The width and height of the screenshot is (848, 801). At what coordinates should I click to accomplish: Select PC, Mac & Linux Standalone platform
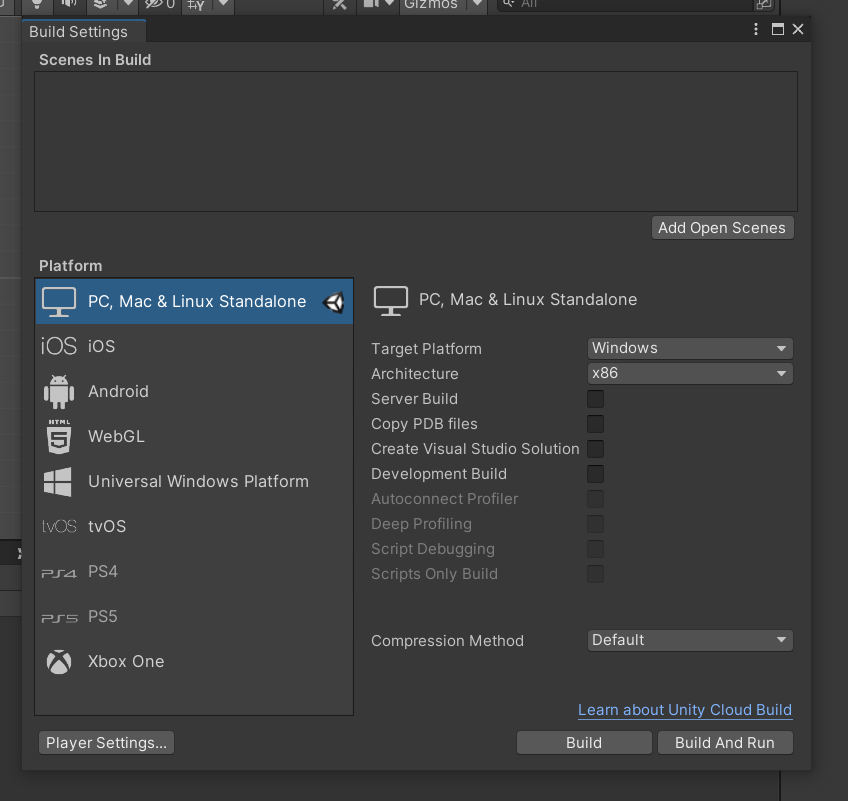(194, 301)
